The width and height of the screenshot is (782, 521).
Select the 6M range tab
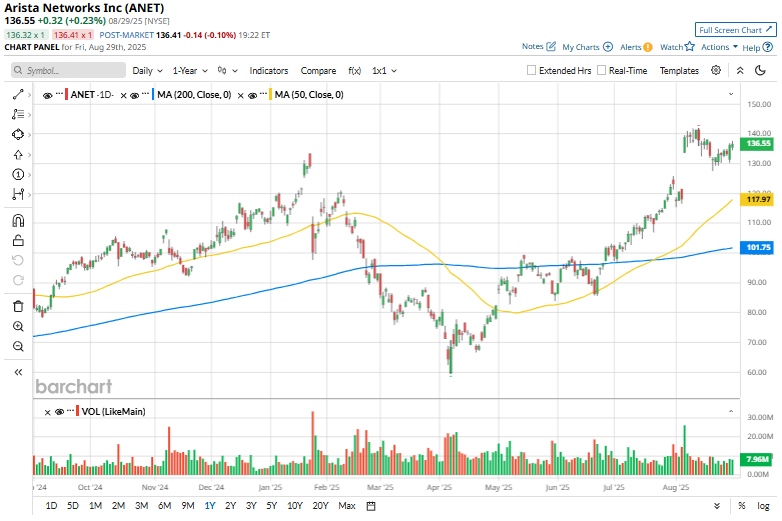point(165,506)
